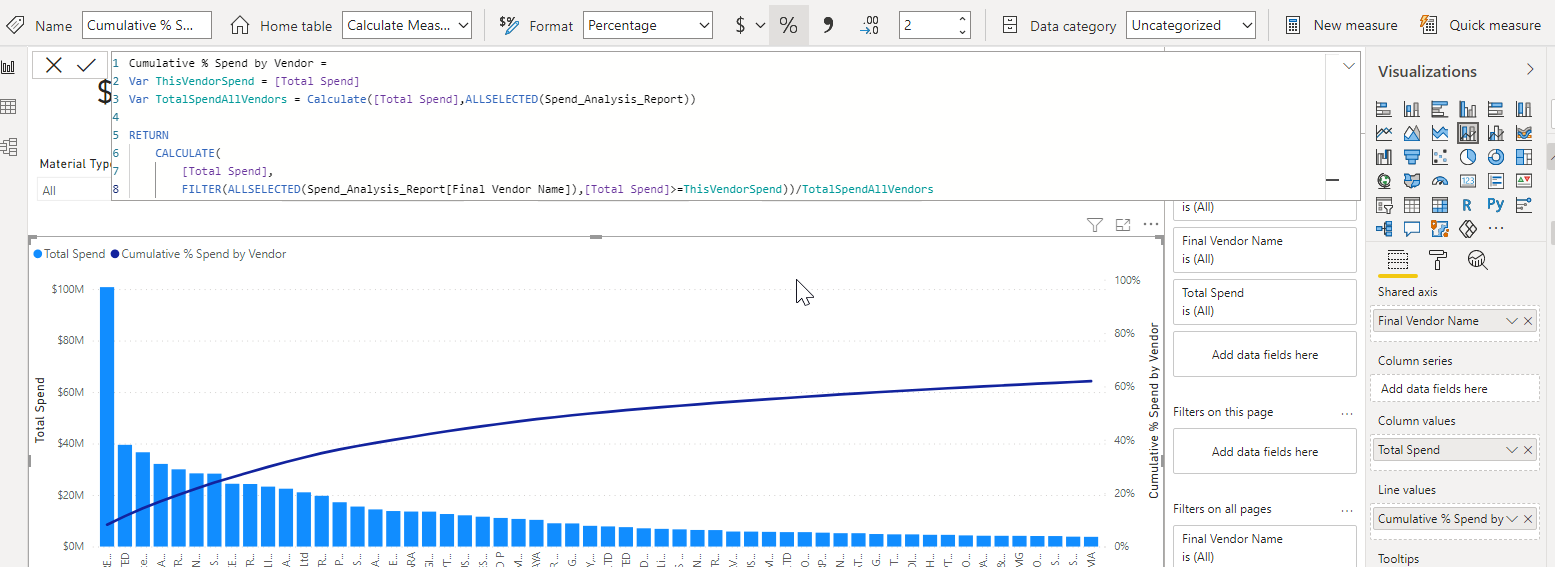Open the Home table dropdown

[x=407, y=25]
